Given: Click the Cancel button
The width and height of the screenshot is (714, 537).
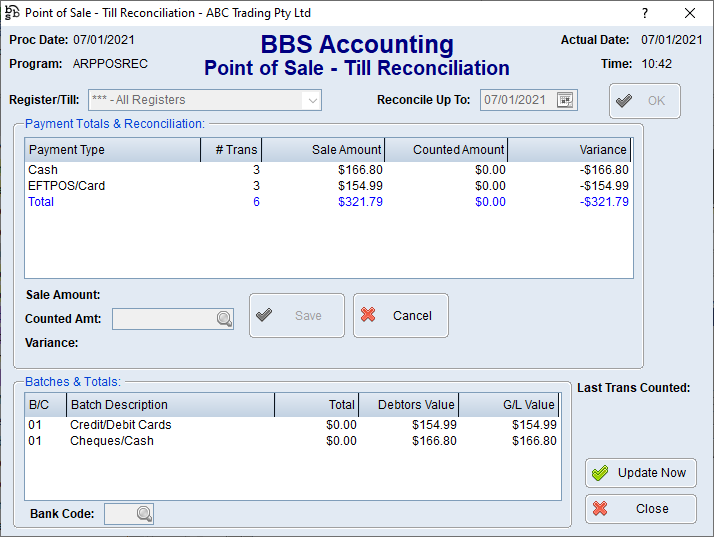Looking at the screenshot, I should pyautogui.click(x=400, y=316).
